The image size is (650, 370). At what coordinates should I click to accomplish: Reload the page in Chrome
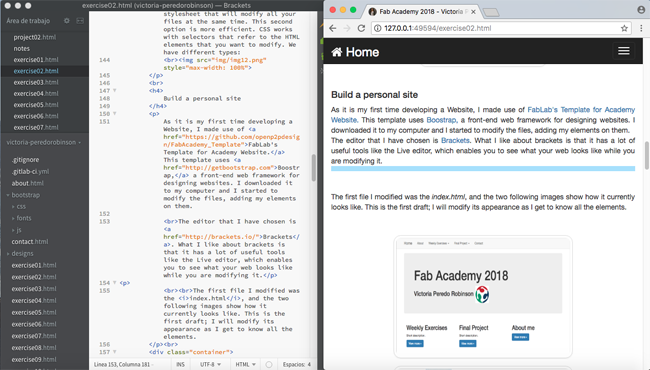361,28
